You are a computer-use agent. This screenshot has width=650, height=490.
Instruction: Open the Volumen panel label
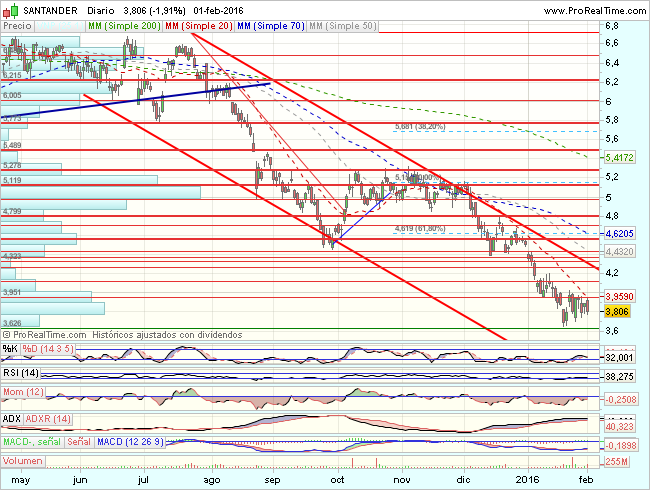[23, 461]
